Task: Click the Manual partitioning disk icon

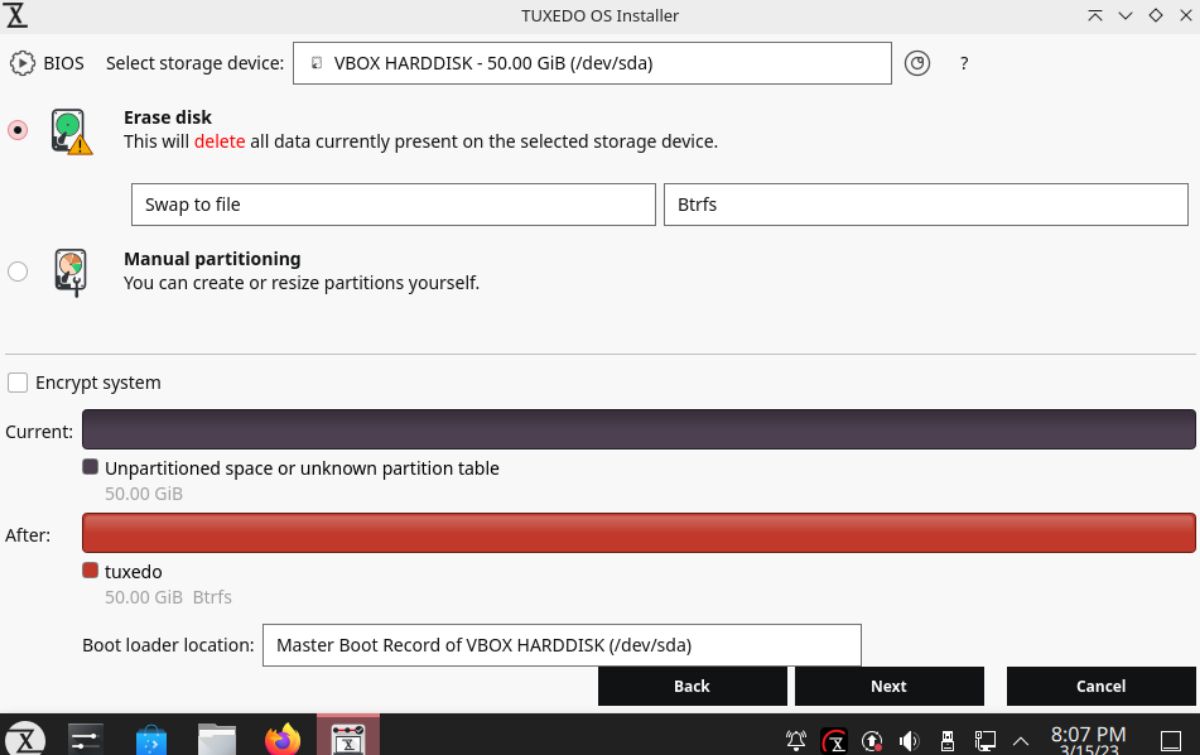Action: click(71, 270)
